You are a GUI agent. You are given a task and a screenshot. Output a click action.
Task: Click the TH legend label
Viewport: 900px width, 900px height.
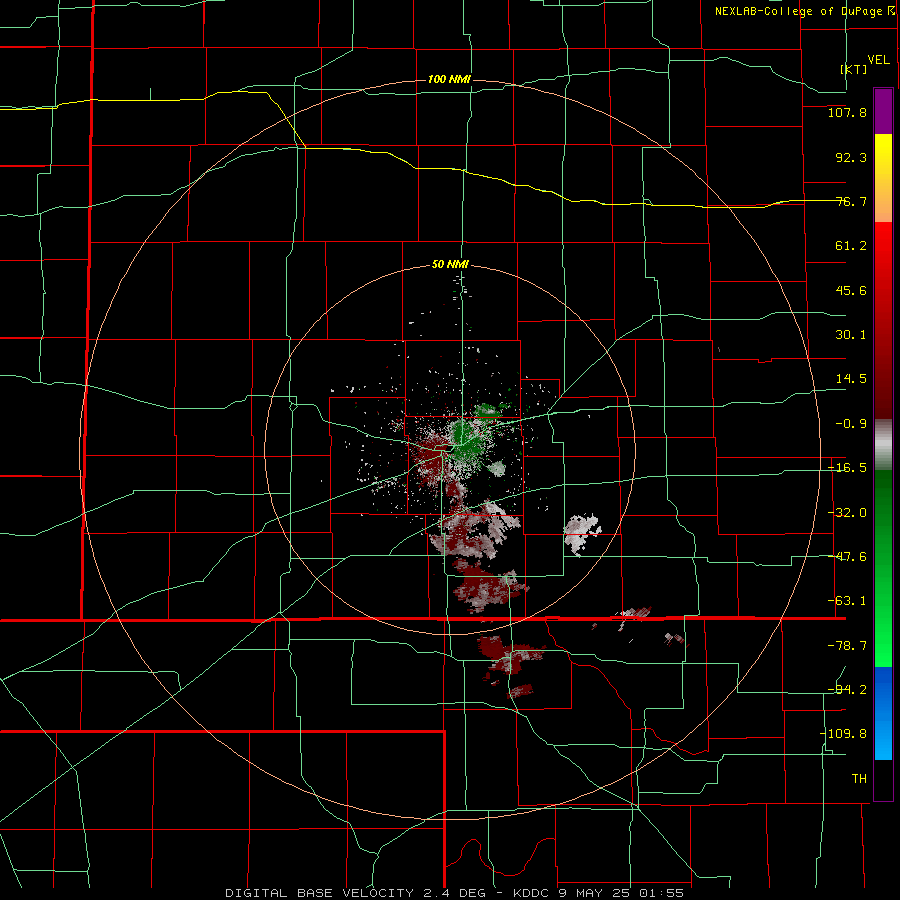(859, 779)
